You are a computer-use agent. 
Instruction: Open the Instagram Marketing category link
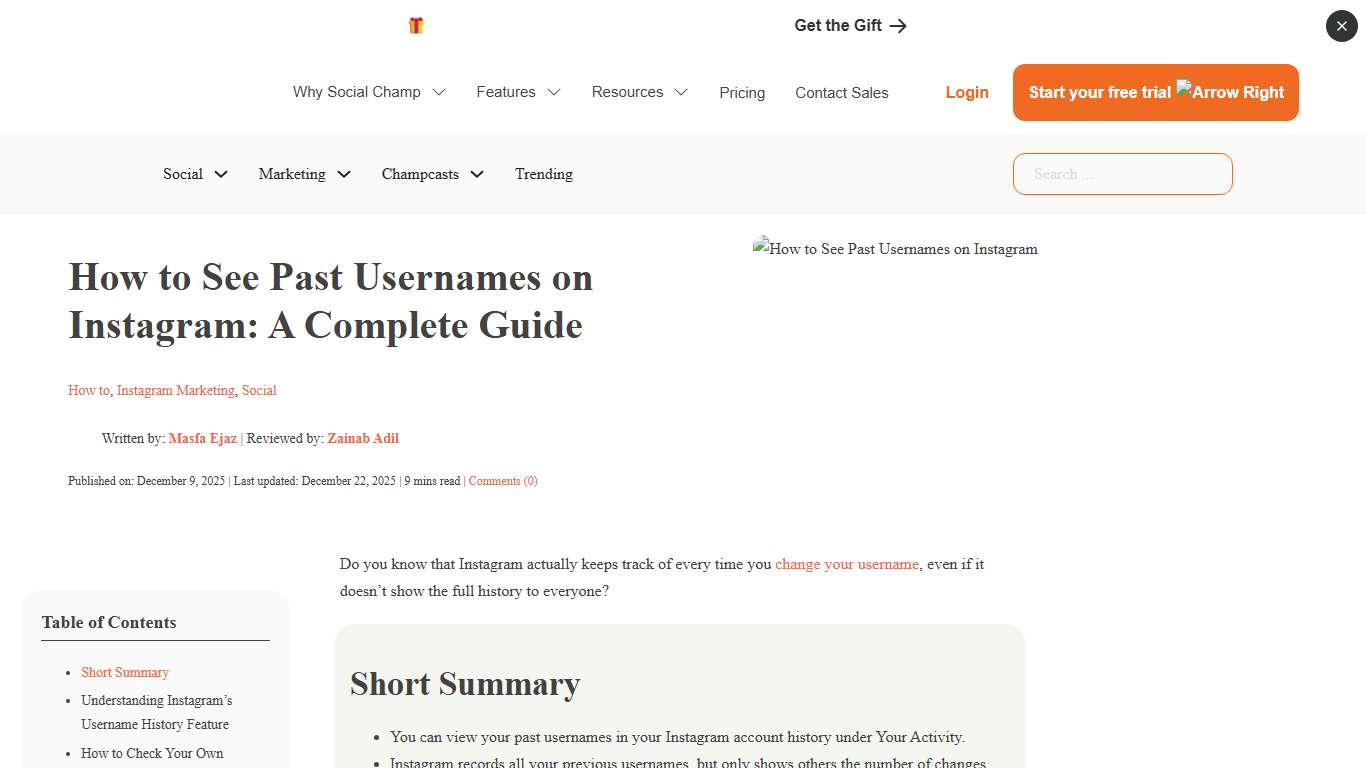[x=175, y=390]
